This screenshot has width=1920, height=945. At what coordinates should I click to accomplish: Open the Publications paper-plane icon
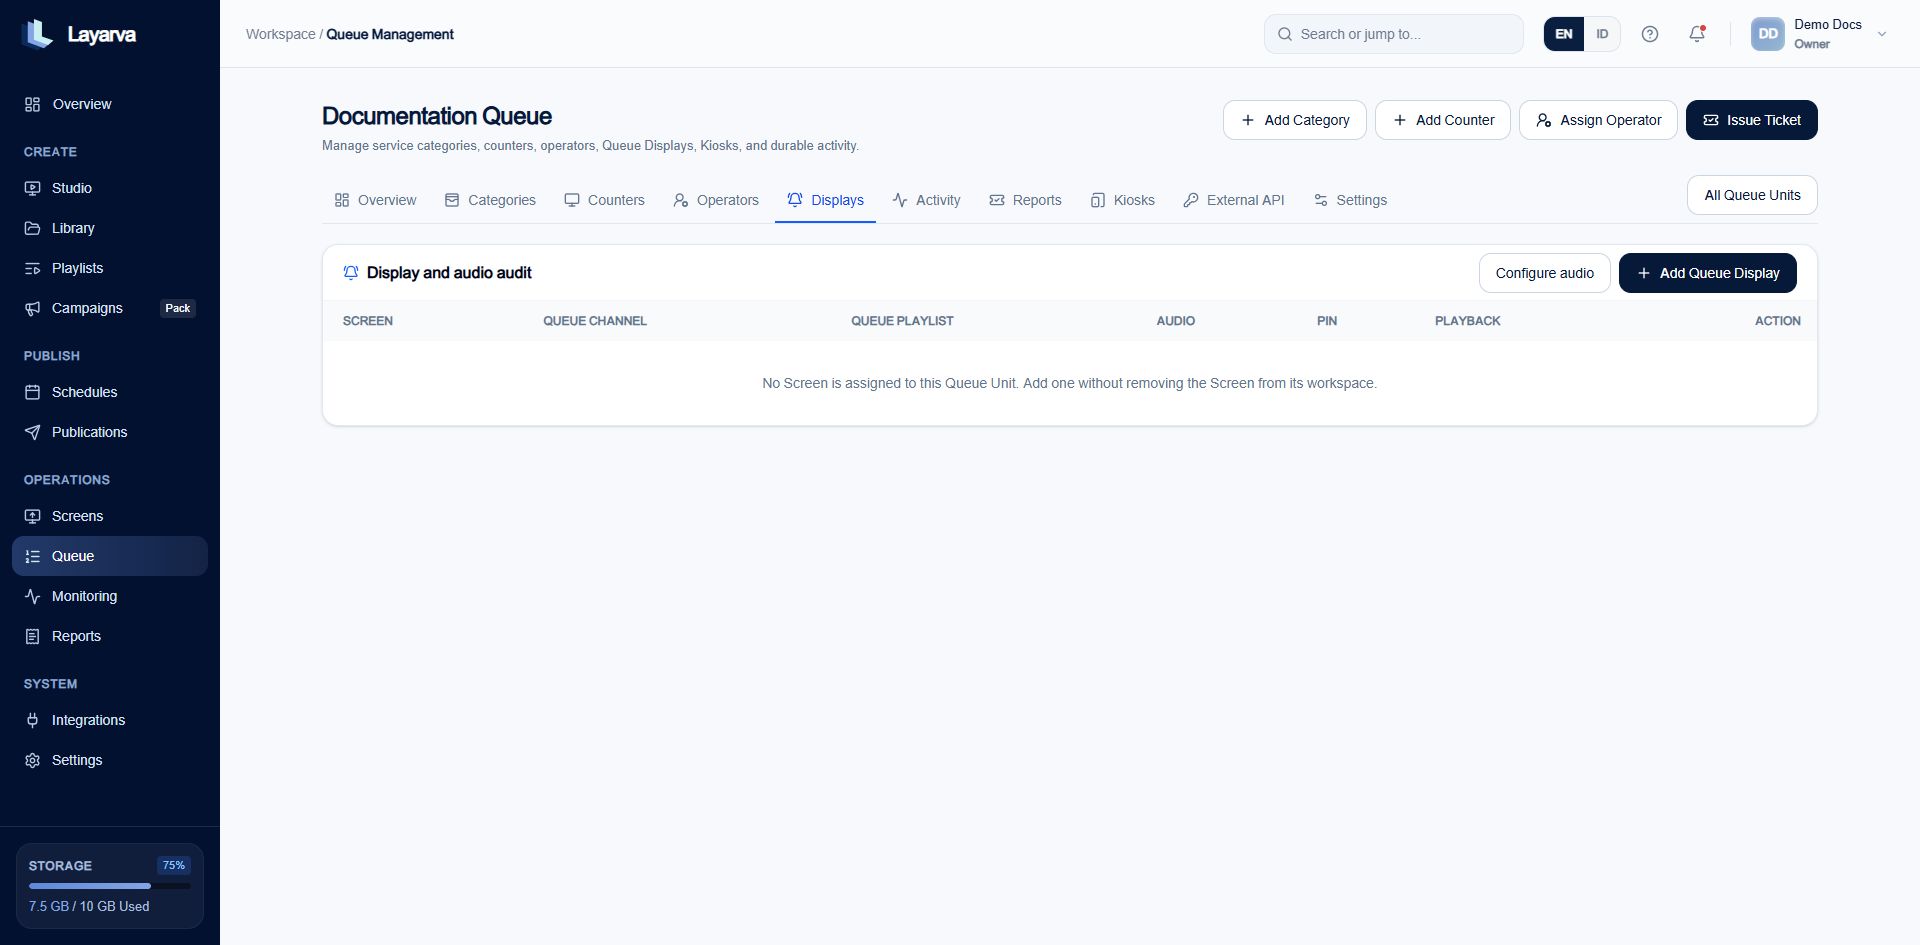(x=32, y=432)
